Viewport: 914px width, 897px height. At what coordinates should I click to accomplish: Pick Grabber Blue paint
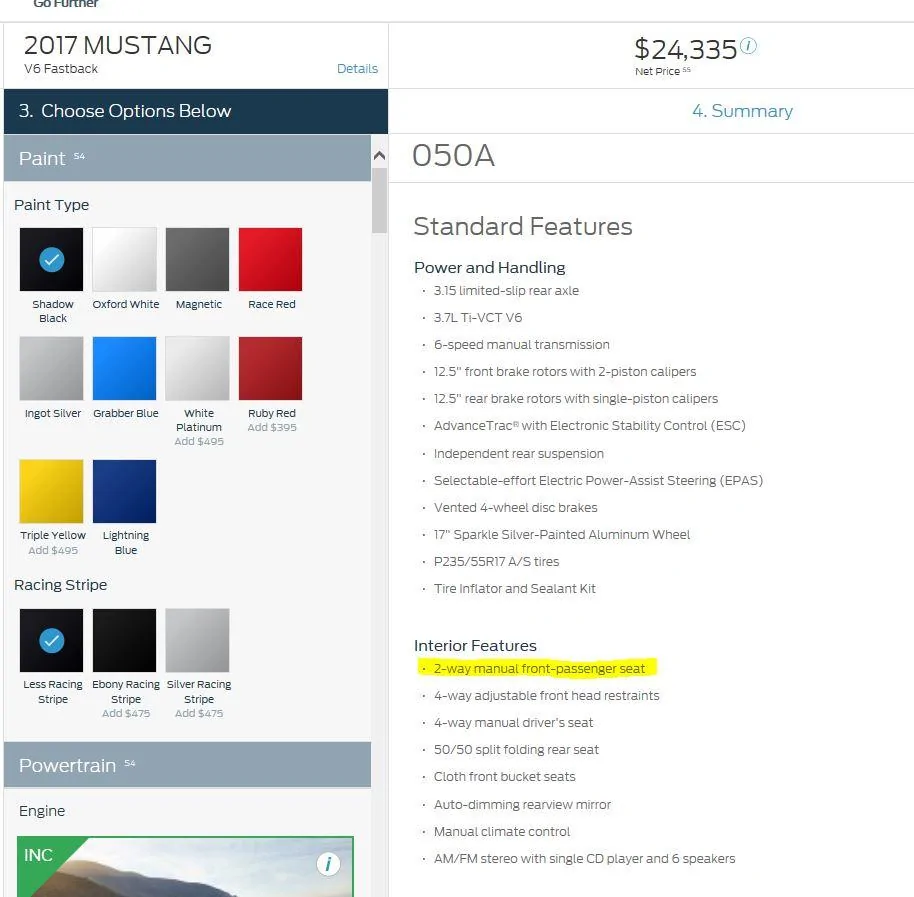tap(124, 368)
